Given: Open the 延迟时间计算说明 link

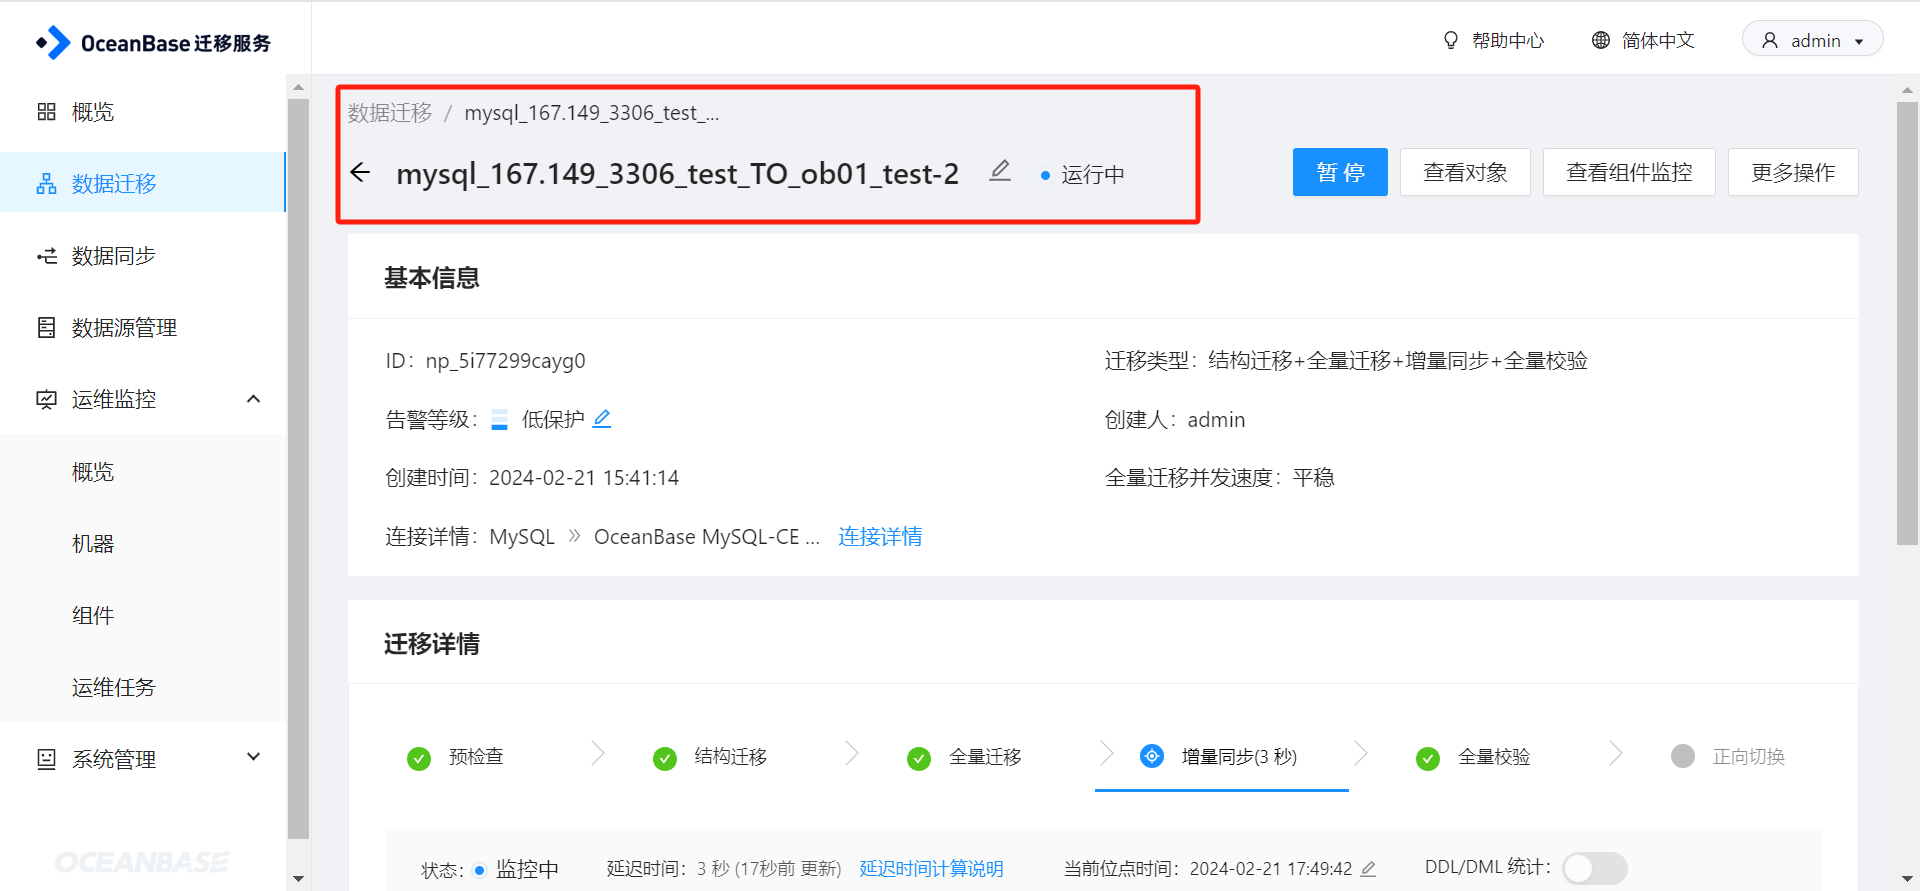Looking at the screenshot, I should (931, 869).
